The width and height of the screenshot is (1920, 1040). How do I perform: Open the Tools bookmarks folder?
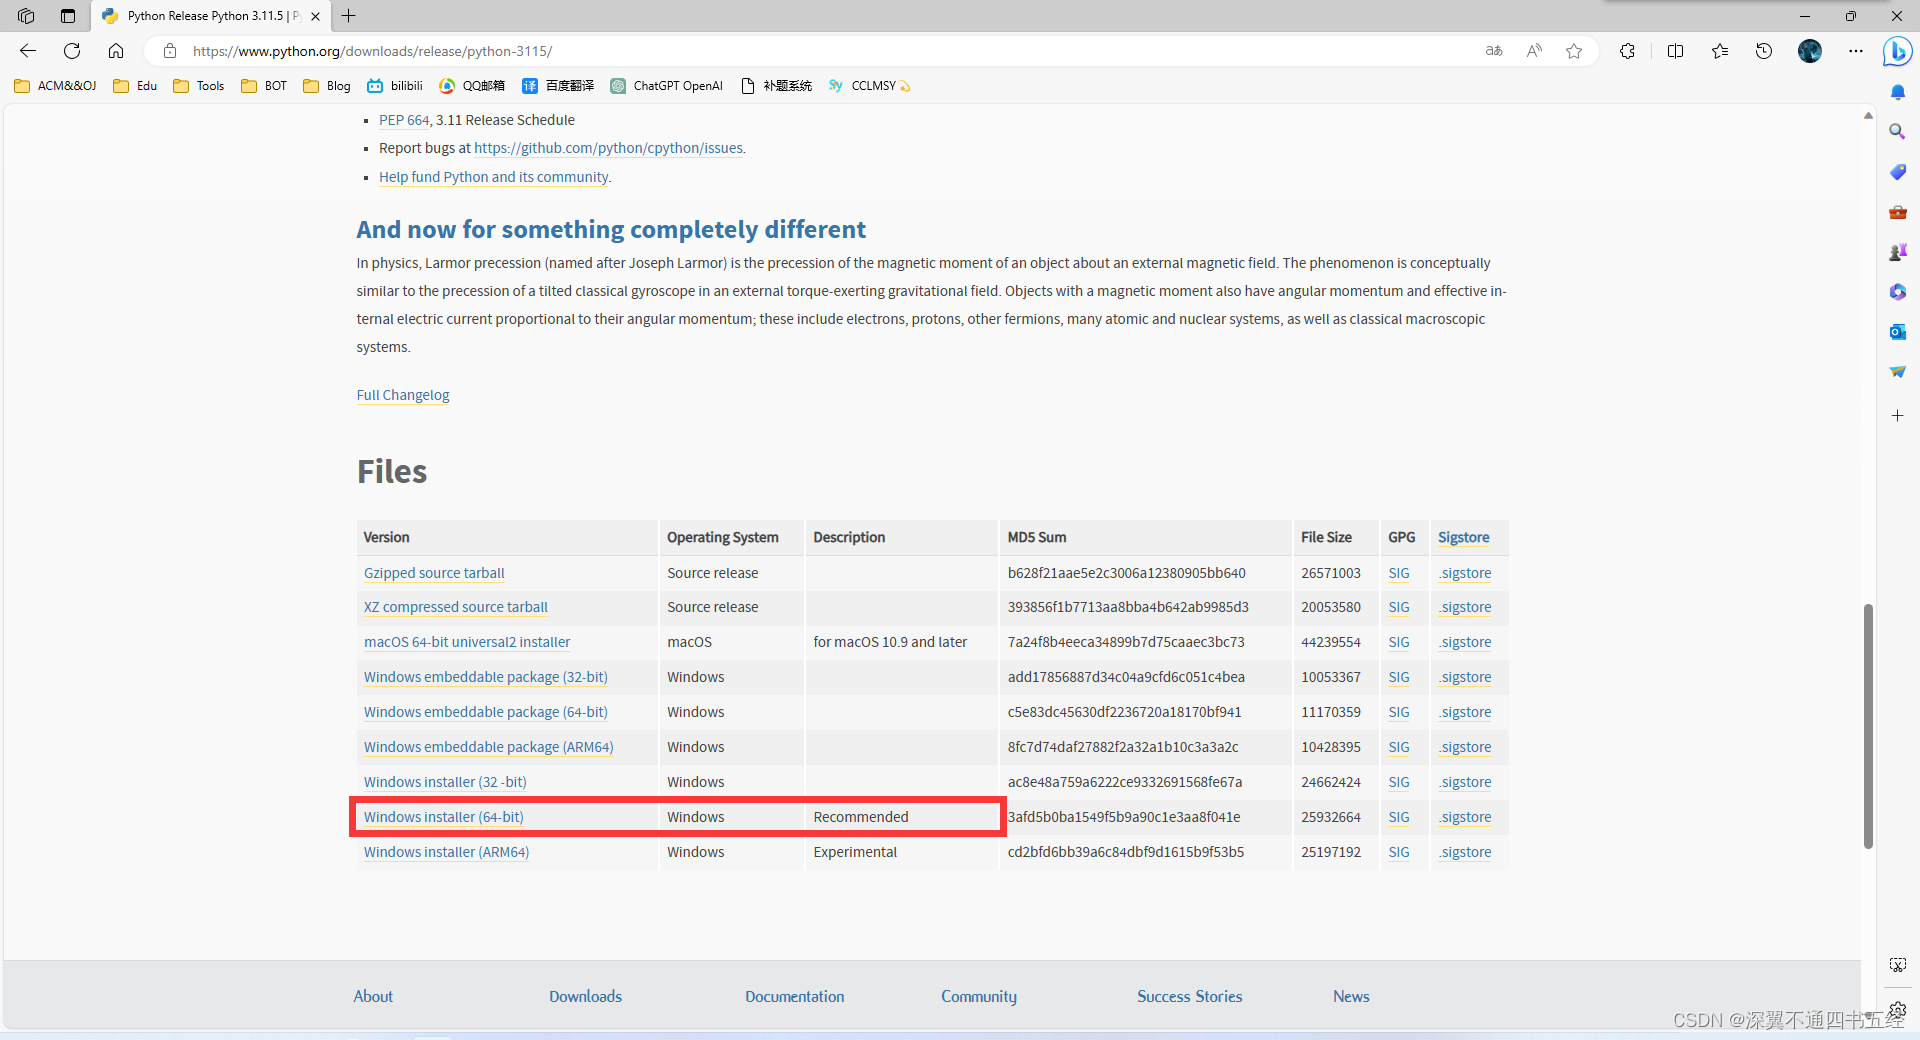199,86
